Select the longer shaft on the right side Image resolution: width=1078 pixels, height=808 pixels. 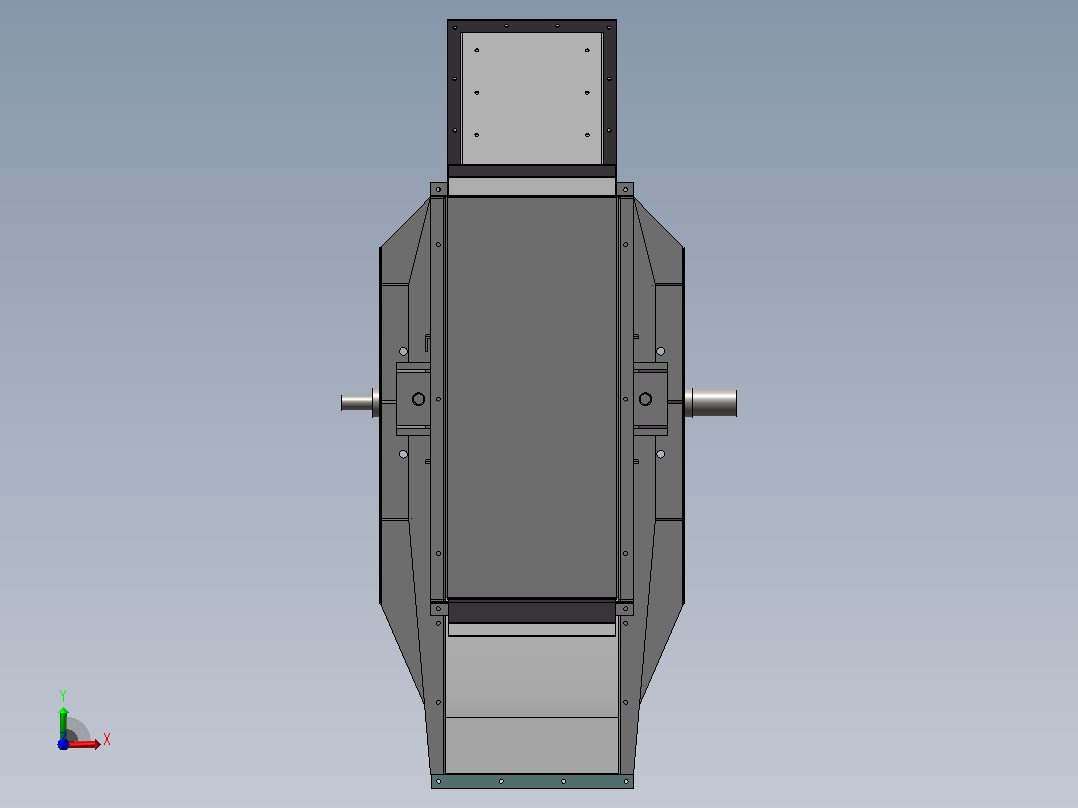pos(711,402)
